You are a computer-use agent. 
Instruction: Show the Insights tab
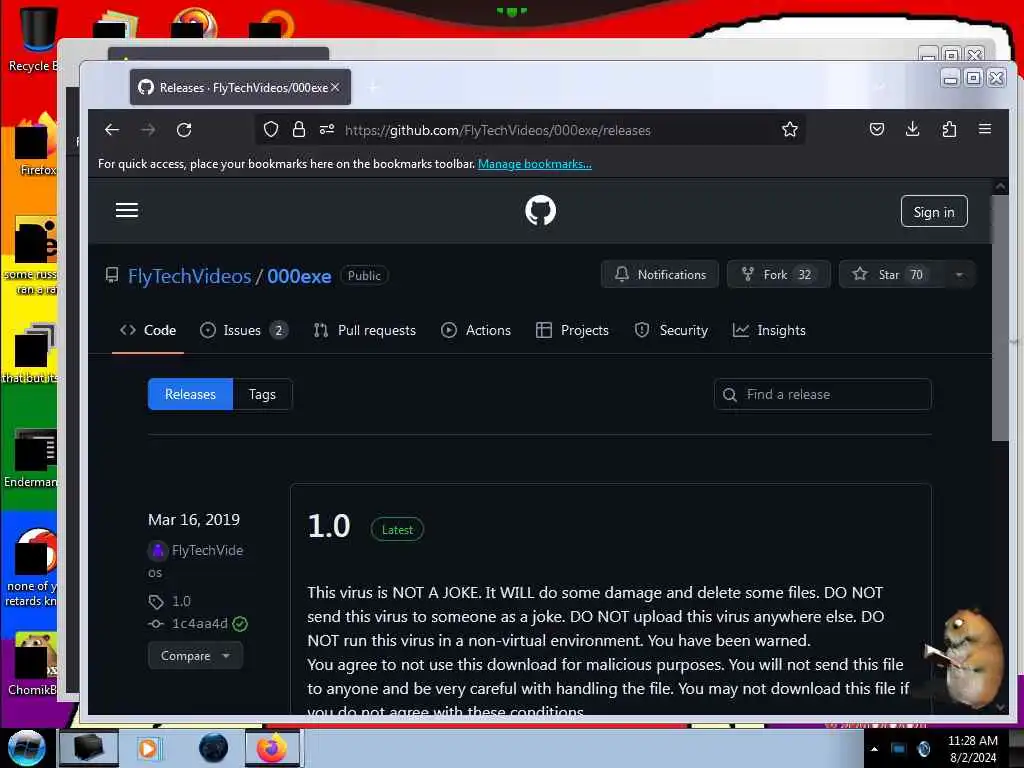click(x=769, y=330)
